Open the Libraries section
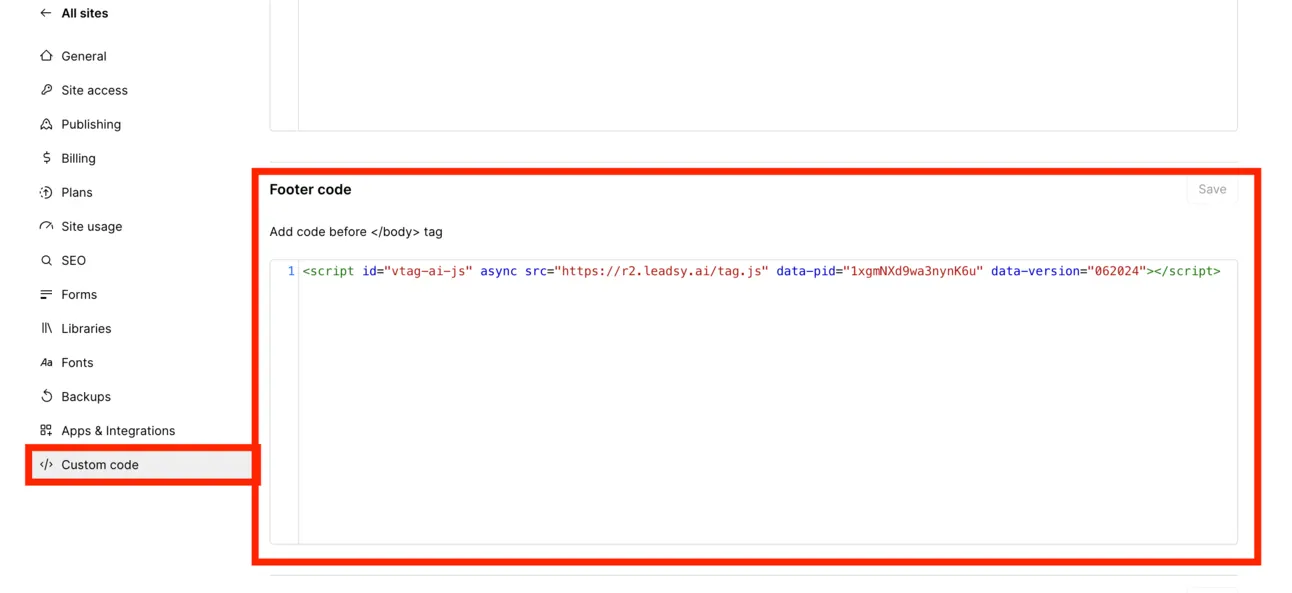 86,328
